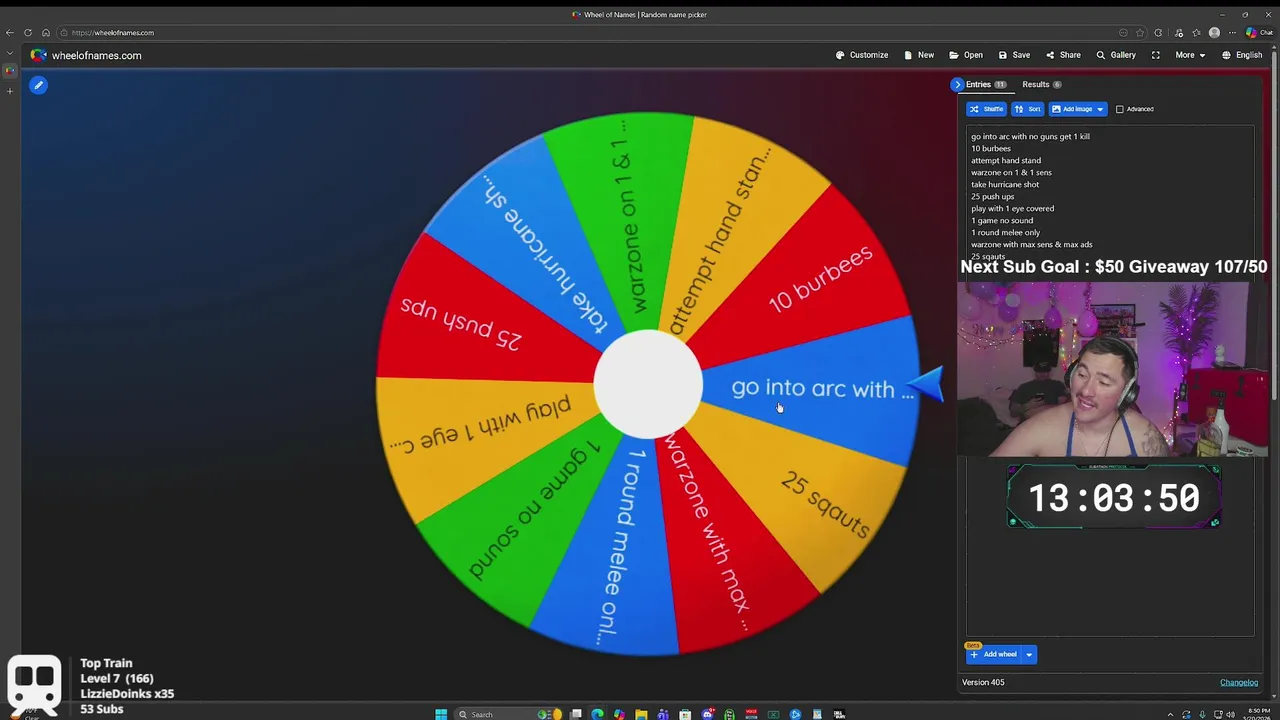Collapse the entries side panel with blue chevron

coord(957,84)
